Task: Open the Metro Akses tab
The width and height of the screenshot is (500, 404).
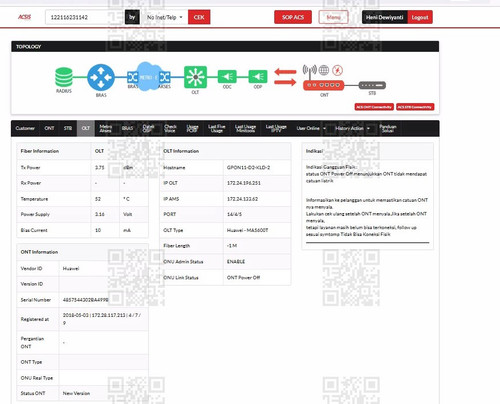Action: pyautogui.click(x=106, y=128)
